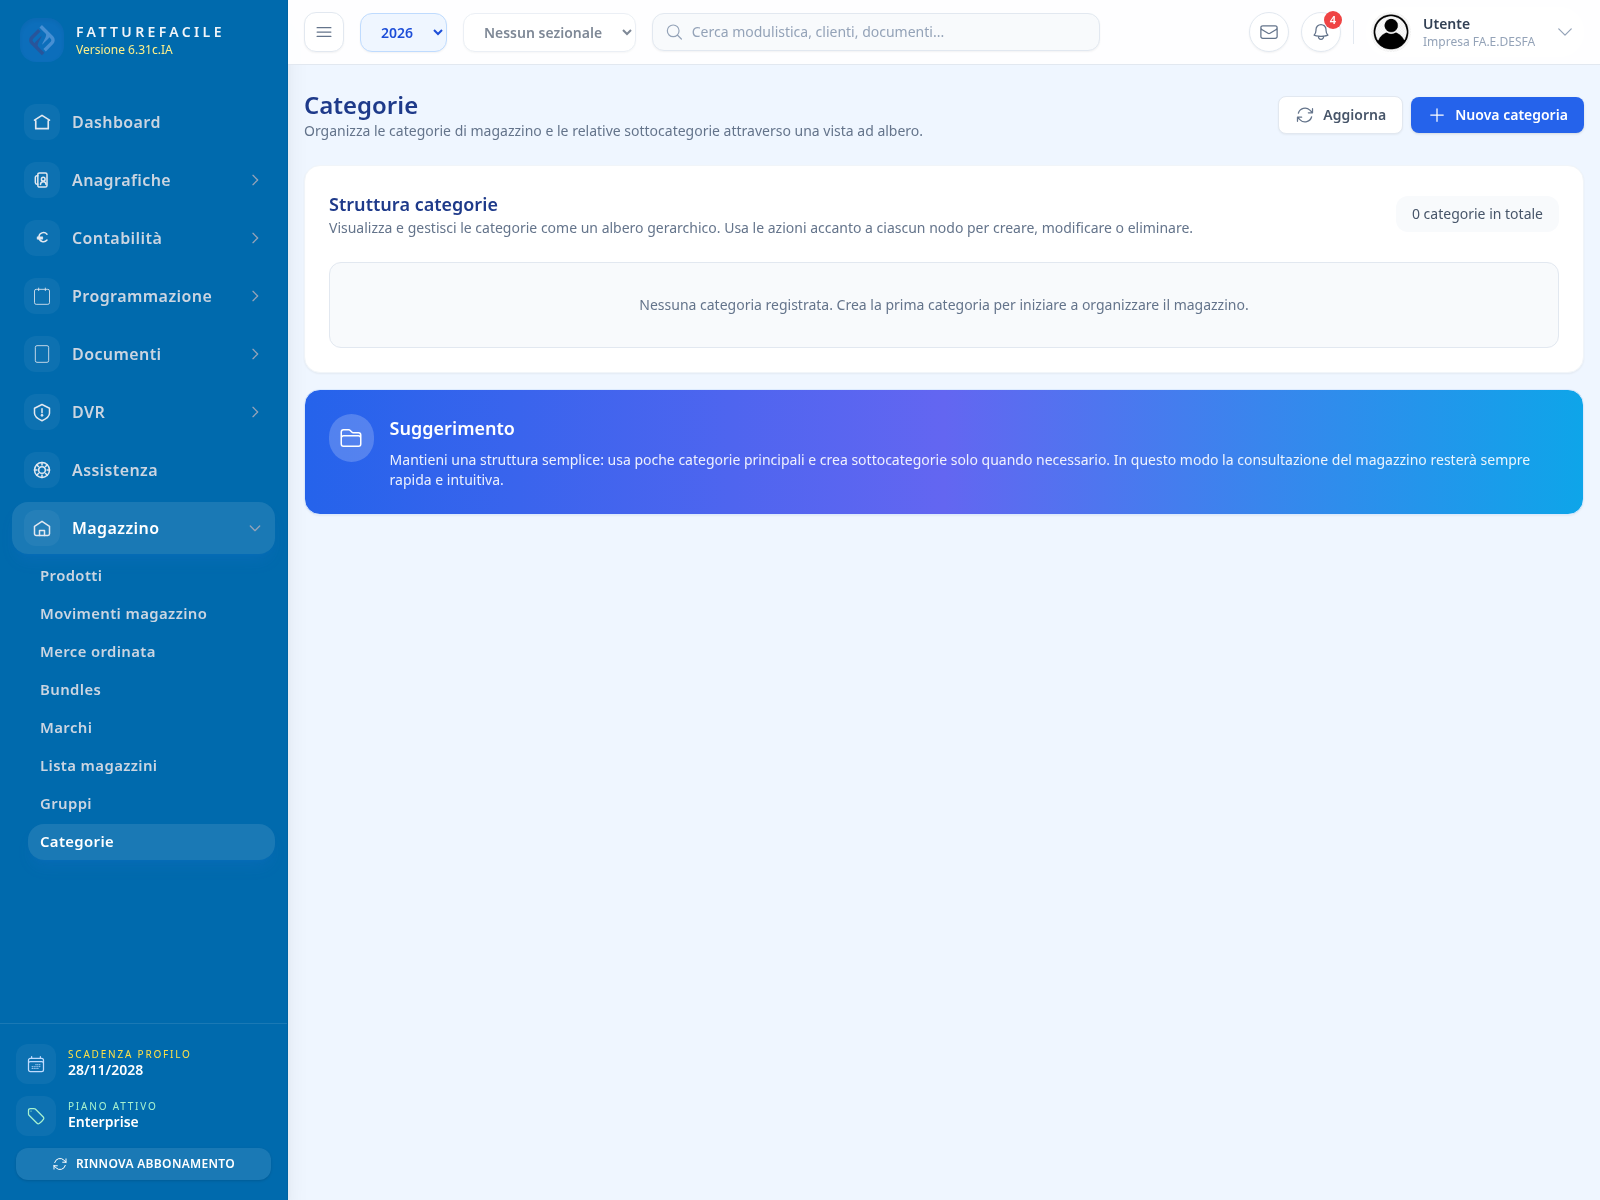
Task: Expand the Documenti submenu chevron
Action: pyautogui.click(x=255, y=354)
